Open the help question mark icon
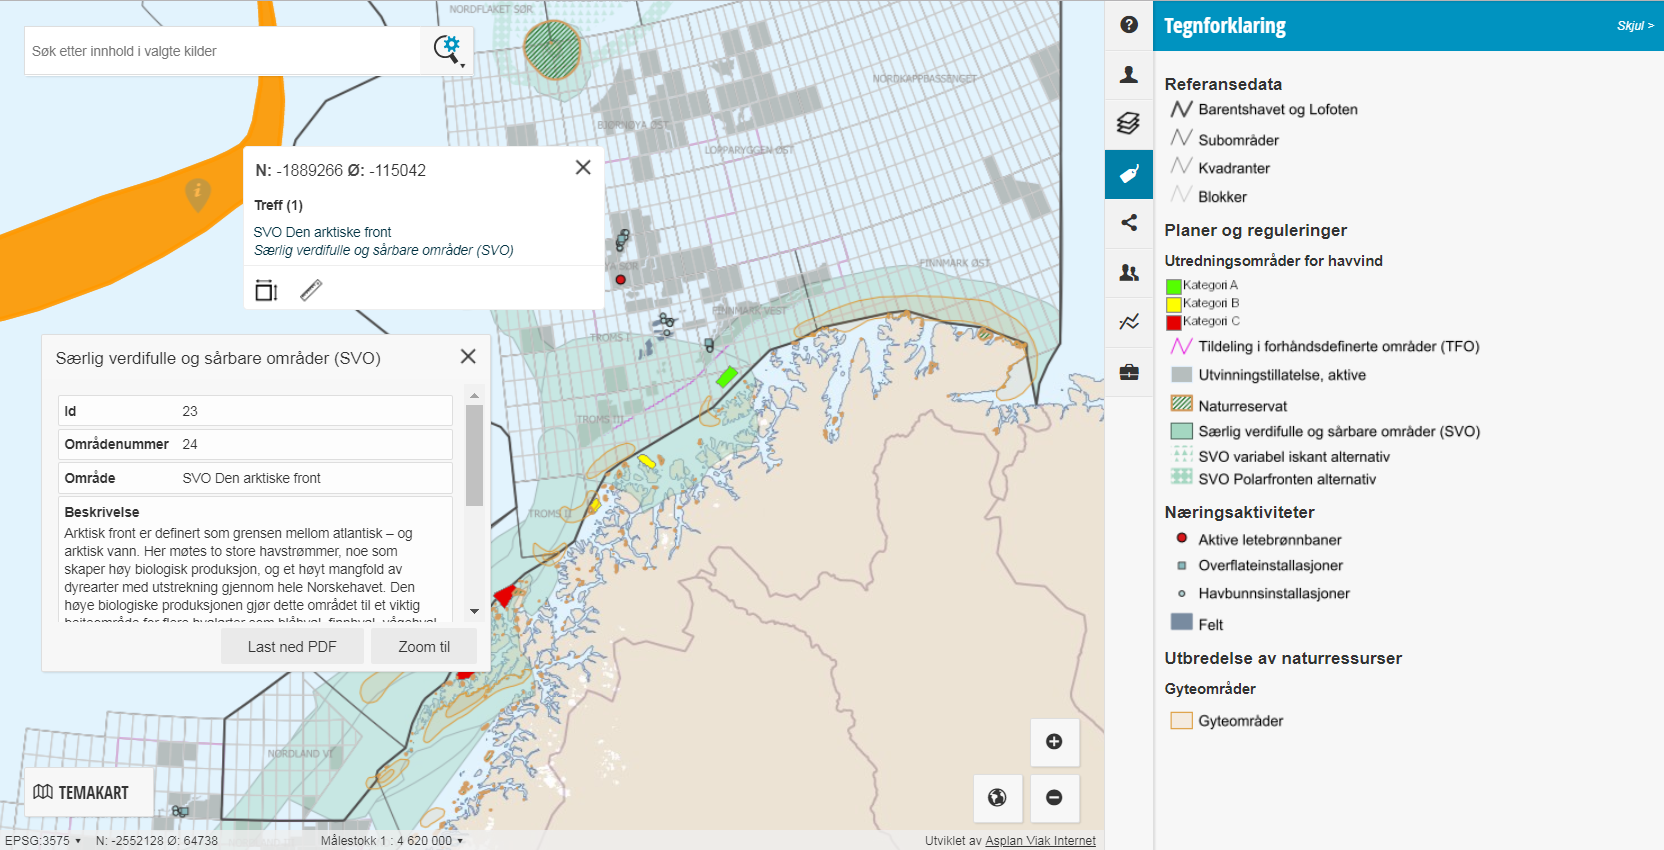Screen dimensions: 1664x850 pos(1129,25)
